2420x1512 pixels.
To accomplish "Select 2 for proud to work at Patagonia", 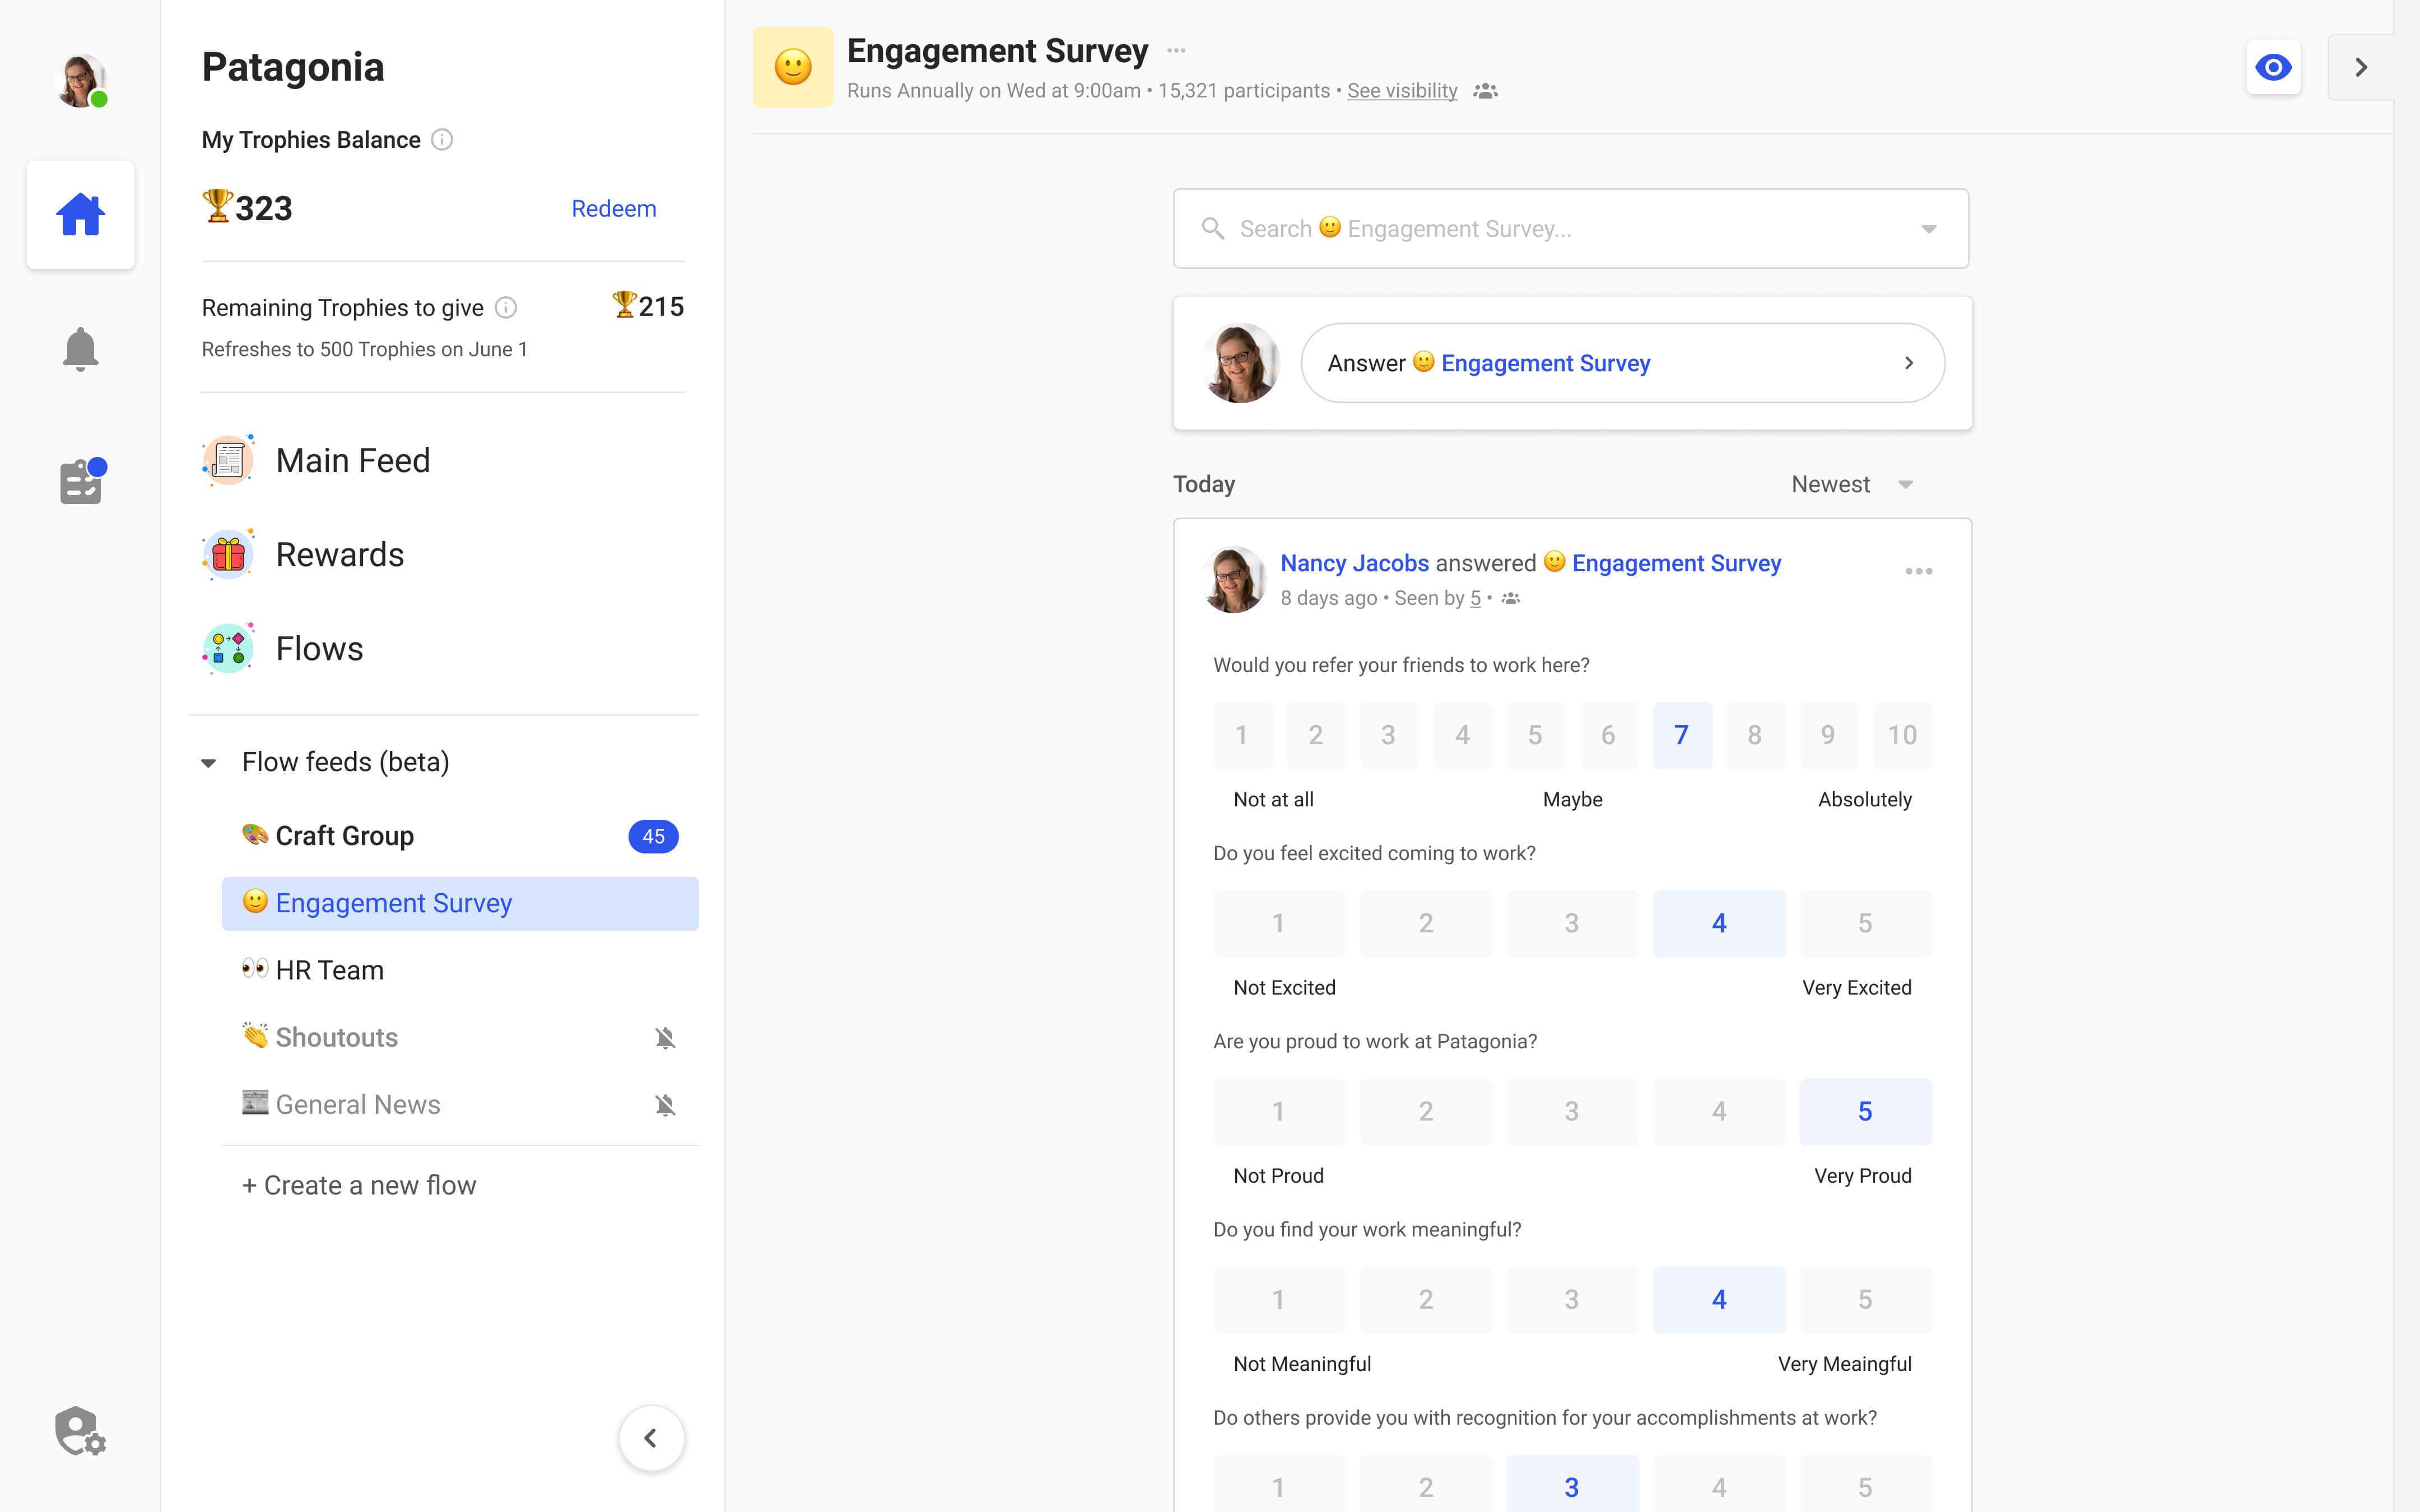I will (1426, 1111).
